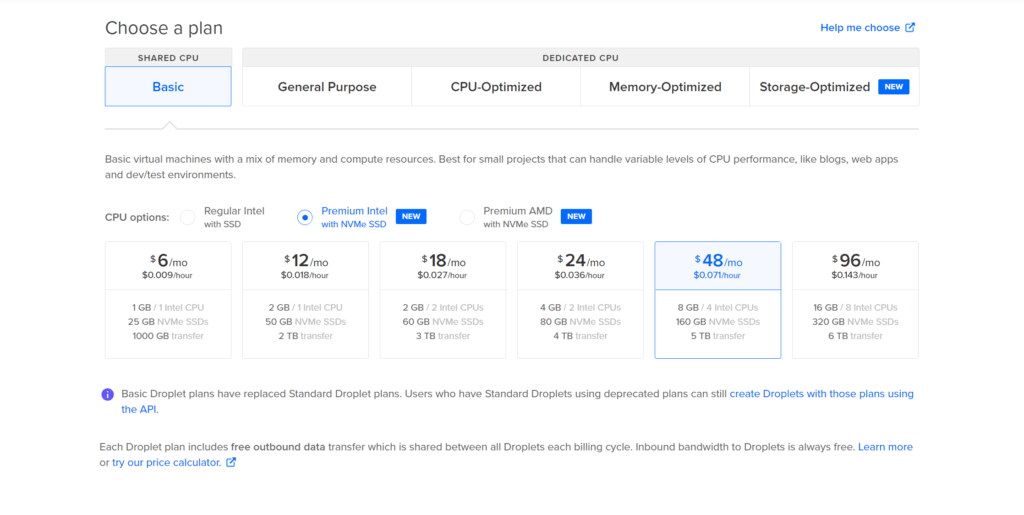
Task: Click the external link icon beside Help me choose
Action: 910,28
